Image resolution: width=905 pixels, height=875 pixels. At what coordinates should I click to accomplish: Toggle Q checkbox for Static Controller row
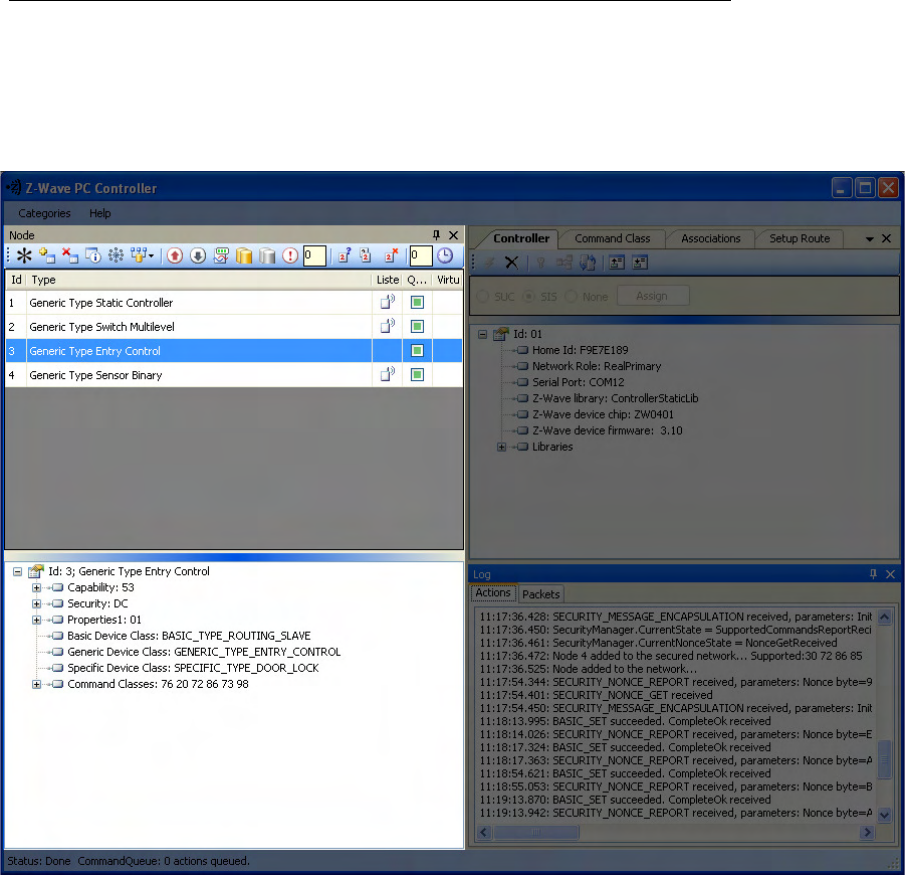(417, 302)
